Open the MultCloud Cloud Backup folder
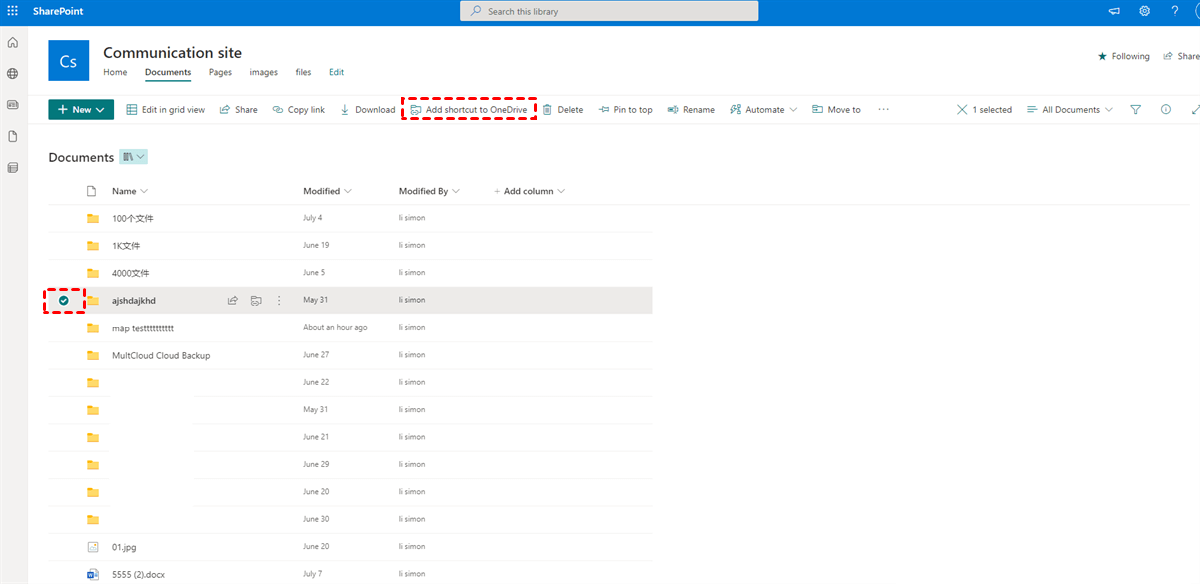The height and width of the screenshot is (584, 1200). [x=161, y=355]
